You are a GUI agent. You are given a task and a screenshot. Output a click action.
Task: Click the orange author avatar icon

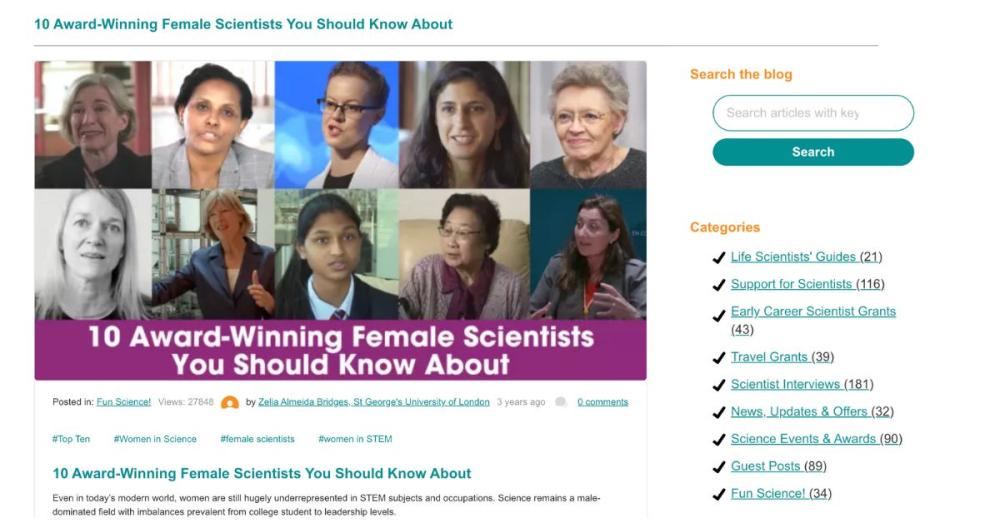pos(230,402)
